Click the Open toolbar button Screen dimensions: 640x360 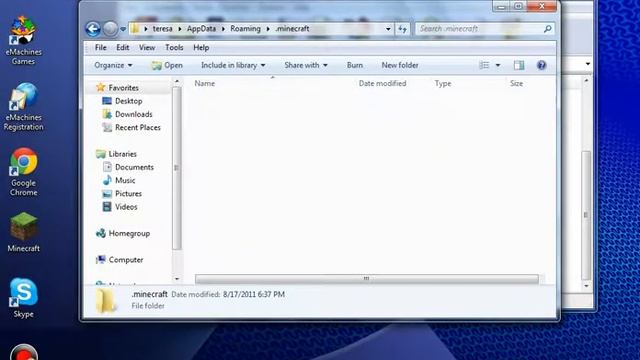167,65
